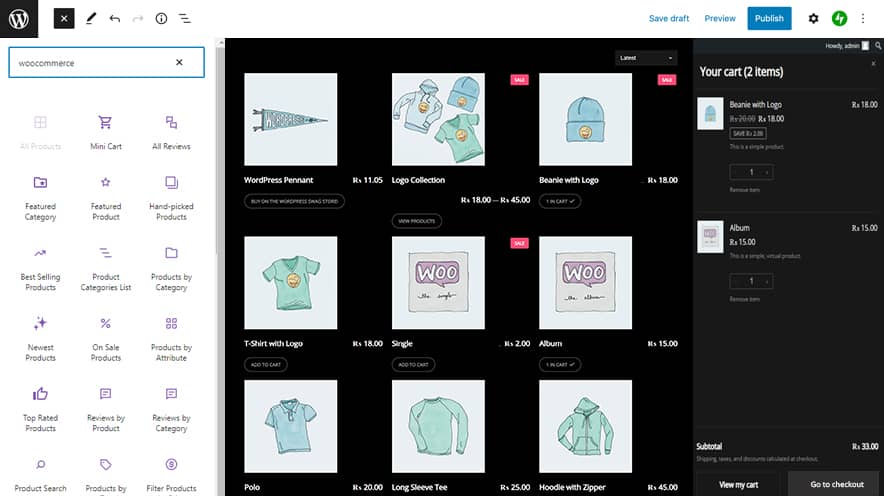Insert the Filter Products block
The height and width of the screenshot is (496, 884).
click(x=171, y=475)
